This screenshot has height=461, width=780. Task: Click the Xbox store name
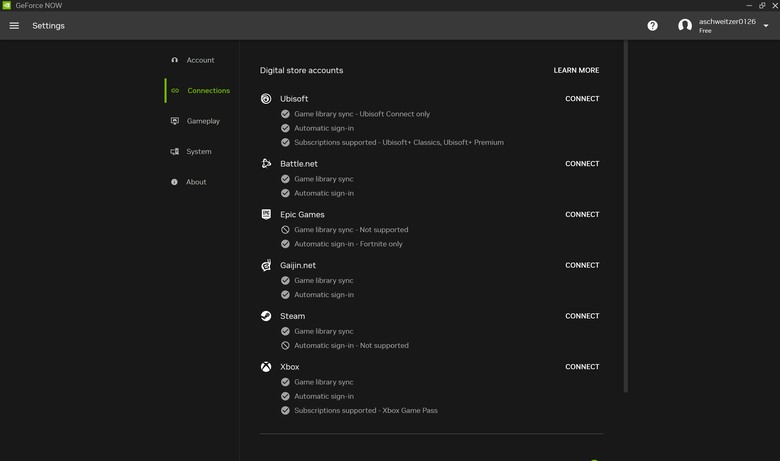click(290, 367)
